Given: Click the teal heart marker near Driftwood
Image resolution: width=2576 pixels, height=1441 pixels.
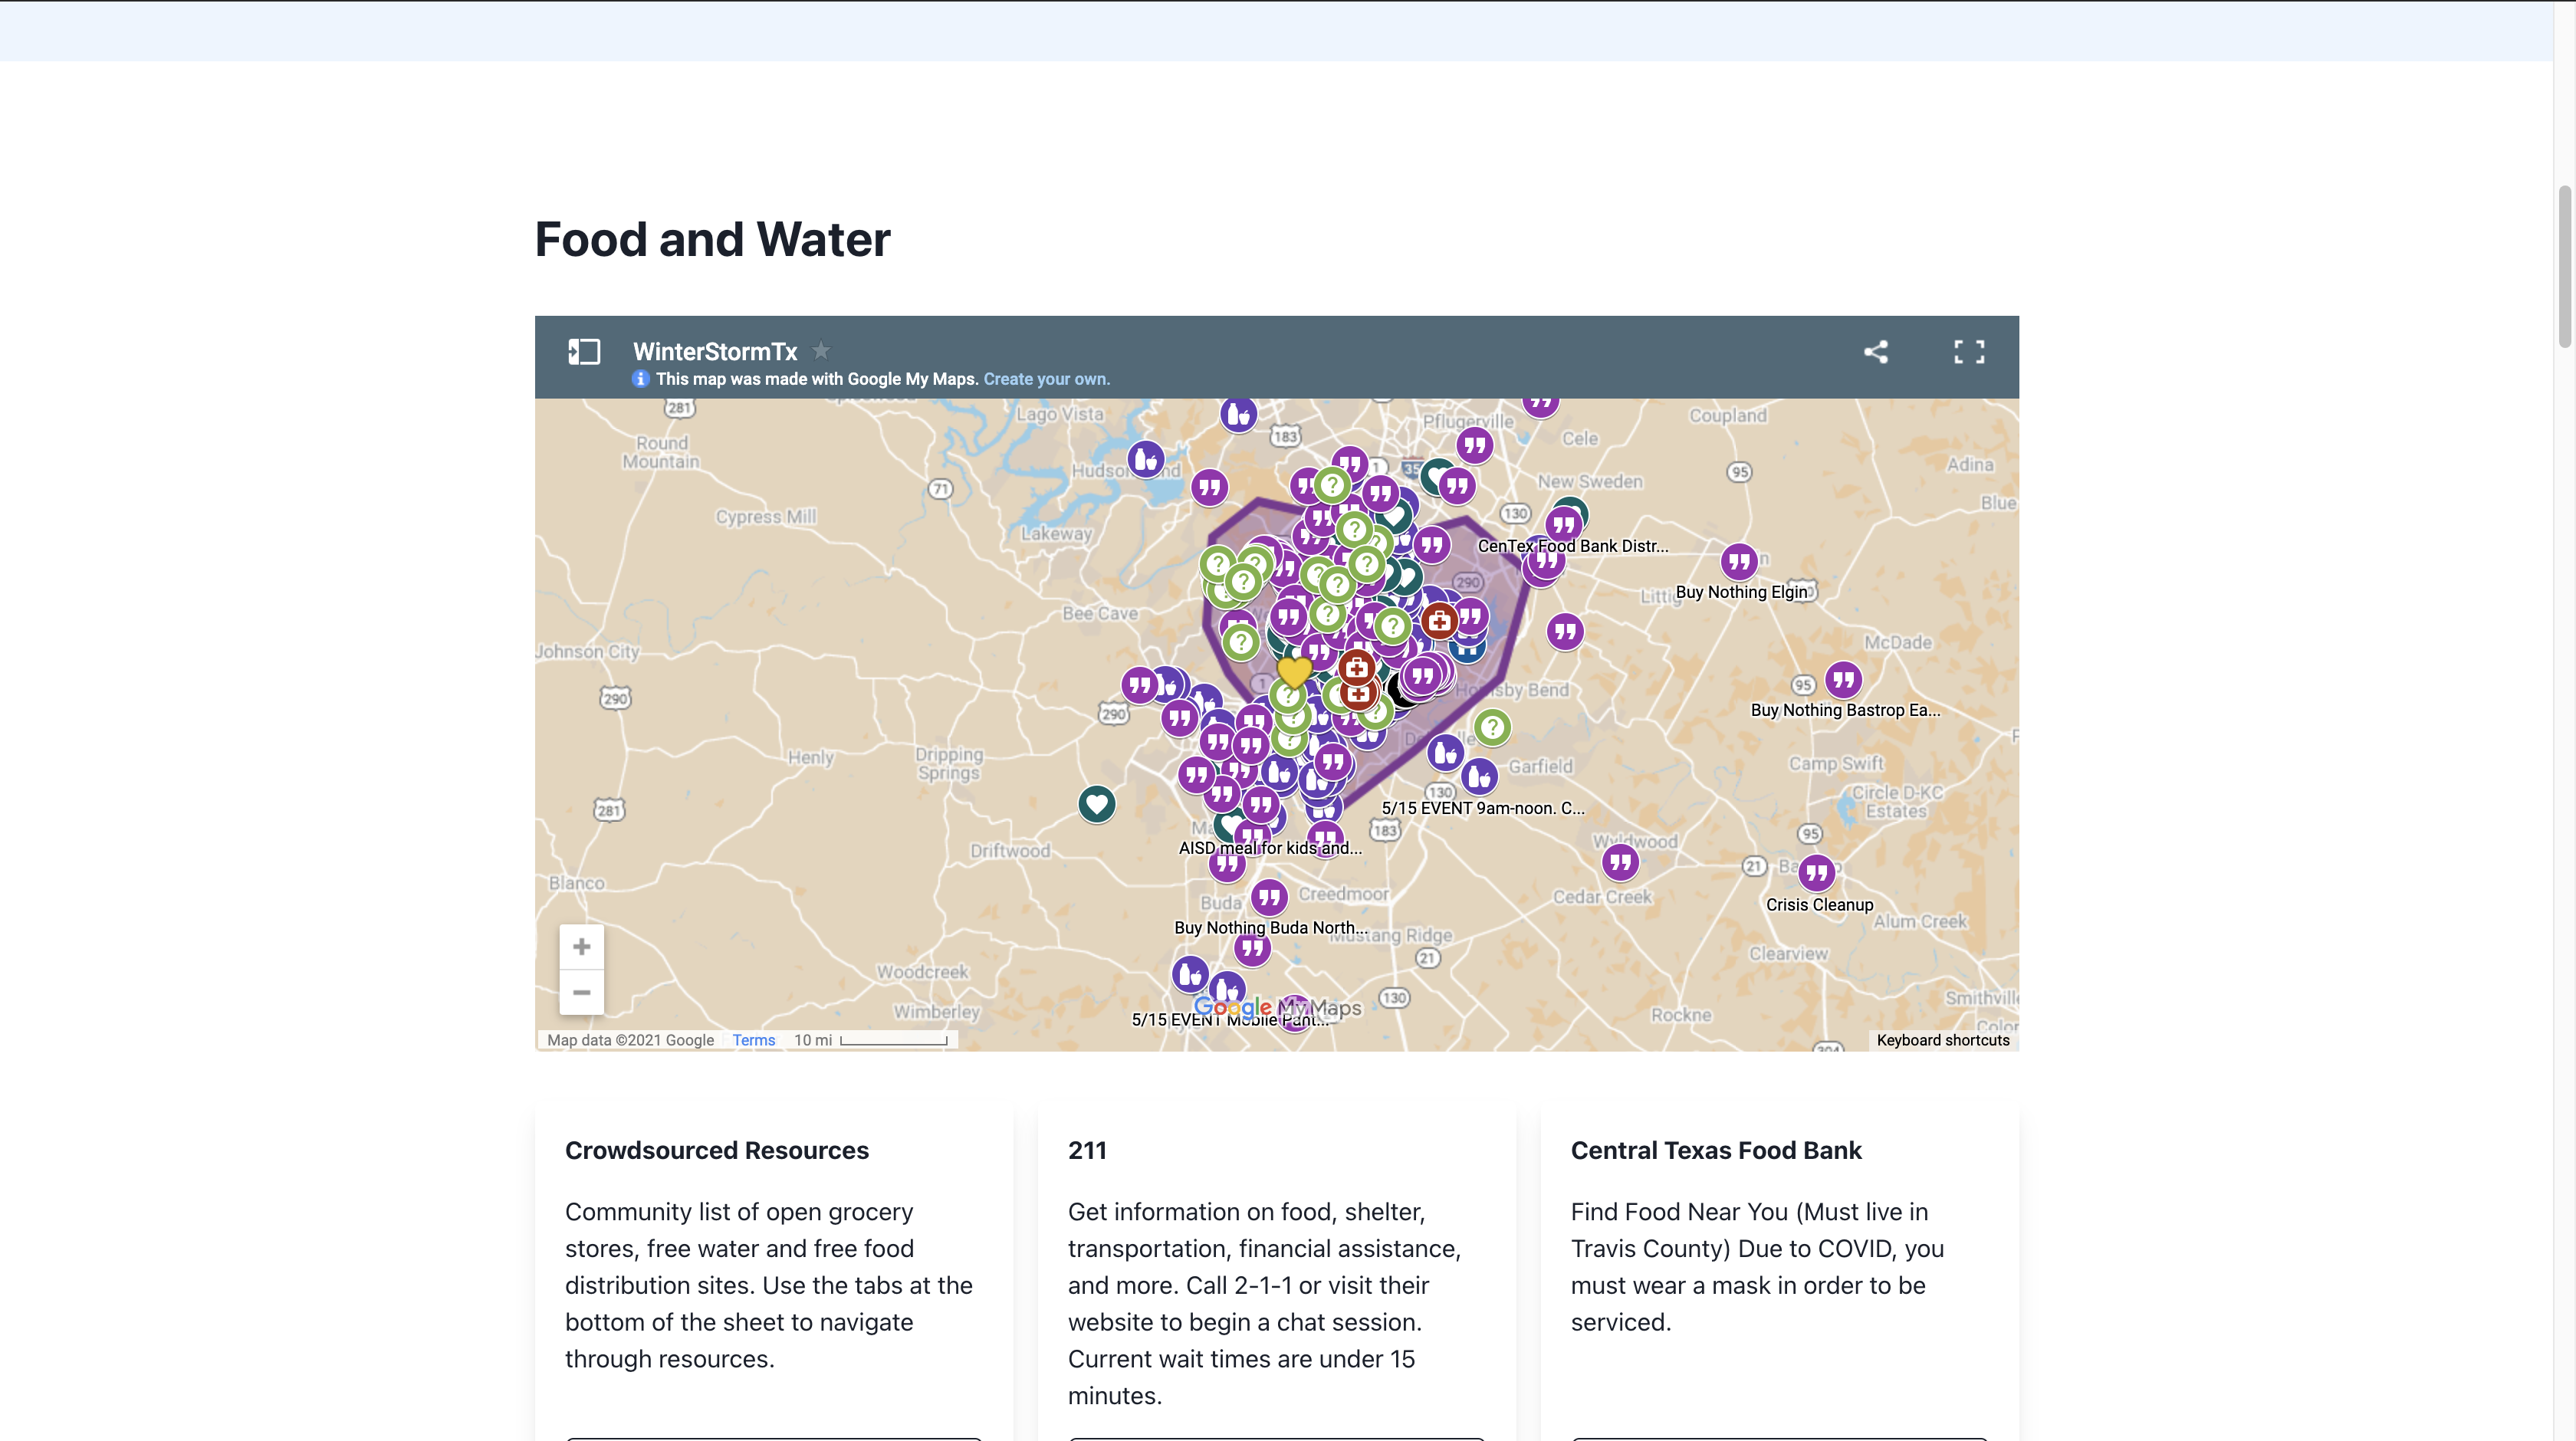Looking at the screenshot, I should point(1097,804).
